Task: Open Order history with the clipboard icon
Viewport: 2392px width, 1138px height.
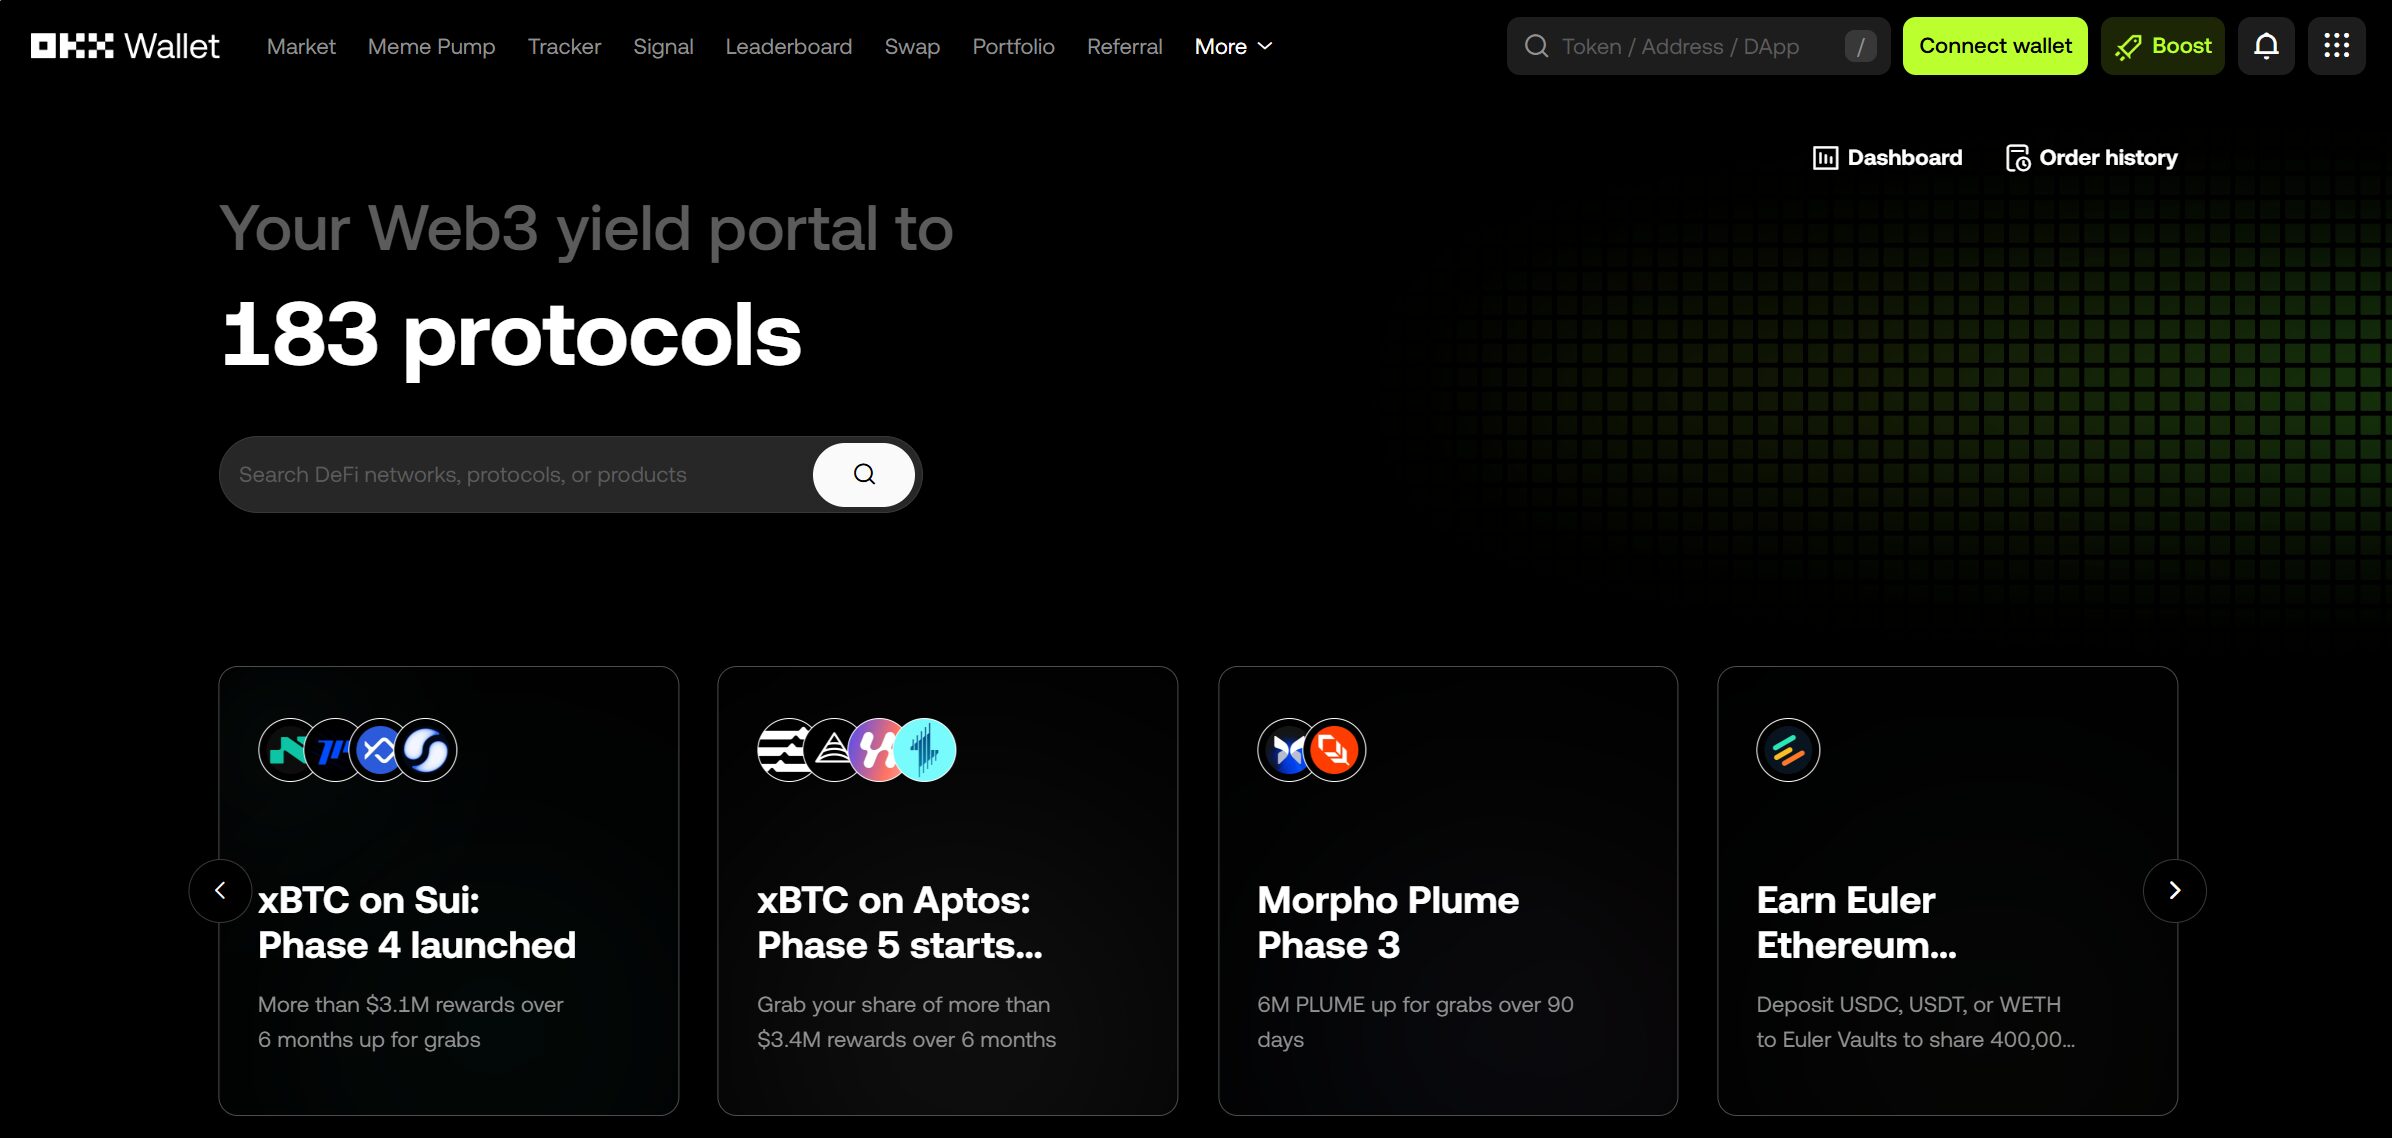Action: pos(2091,158)
